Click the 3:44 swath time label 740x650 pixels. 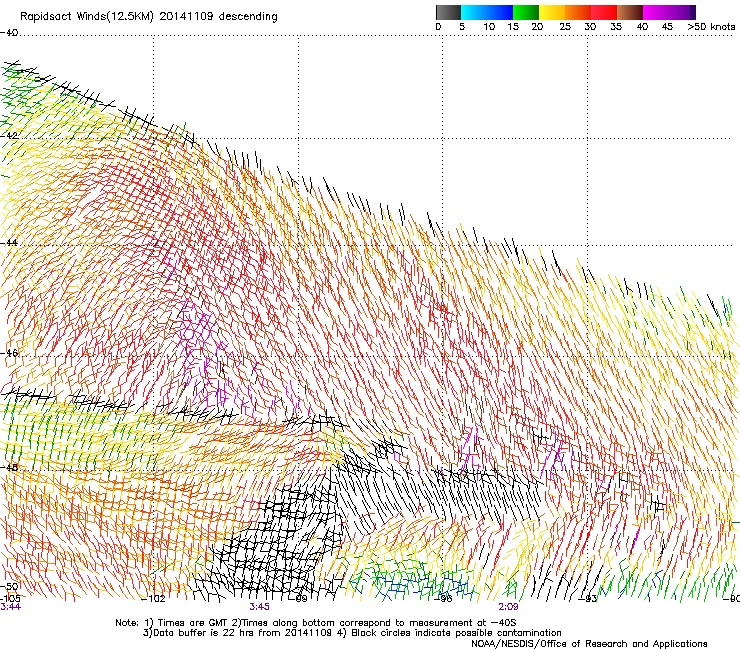coord(10,607)
